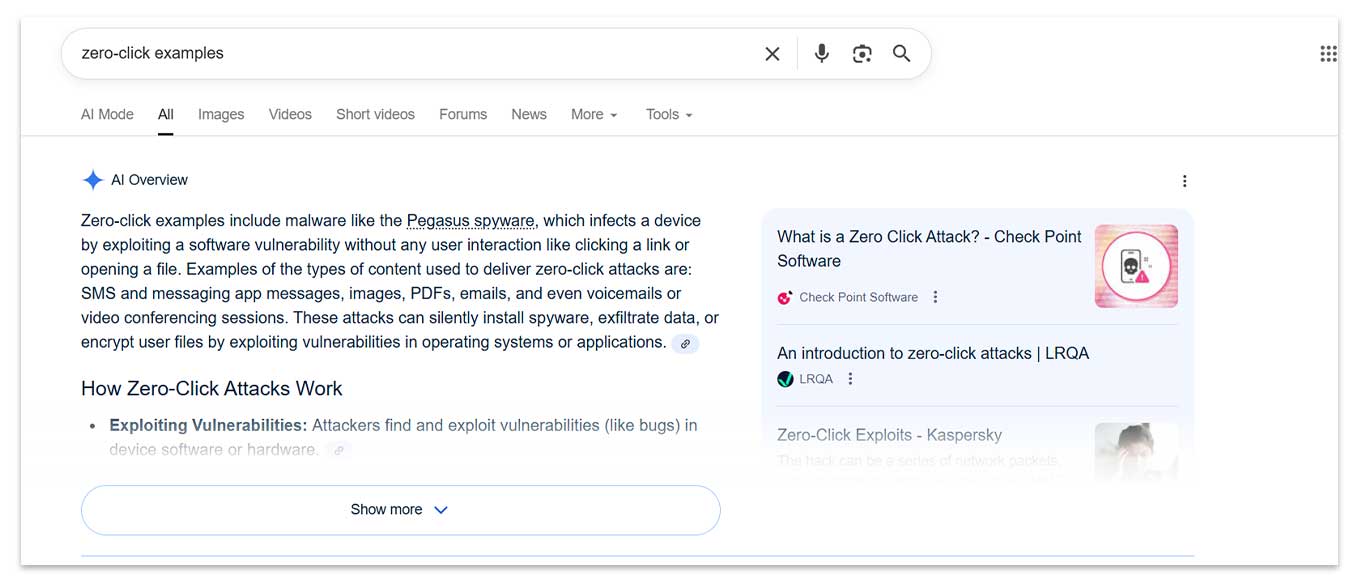Screen dimensions: 1358x581
Task: Open the Tools dropdown
Action: 668,115
